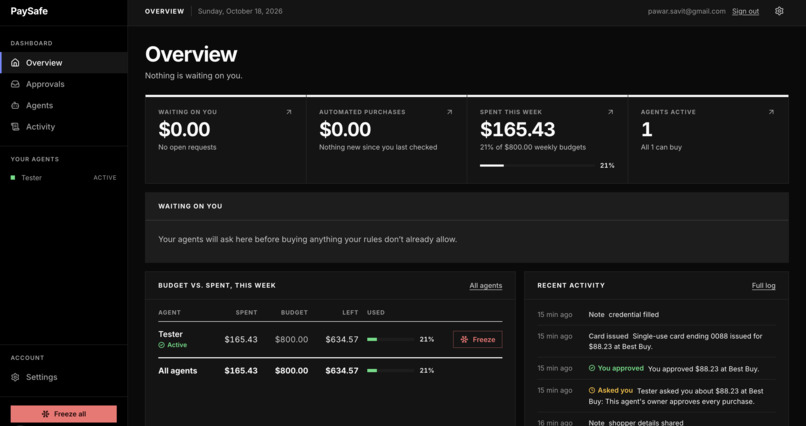Click the green check icon beside Active
Image resolution: width=806 pixels, height=426 pixels.
pyautogui.click(x=161, y=345)
